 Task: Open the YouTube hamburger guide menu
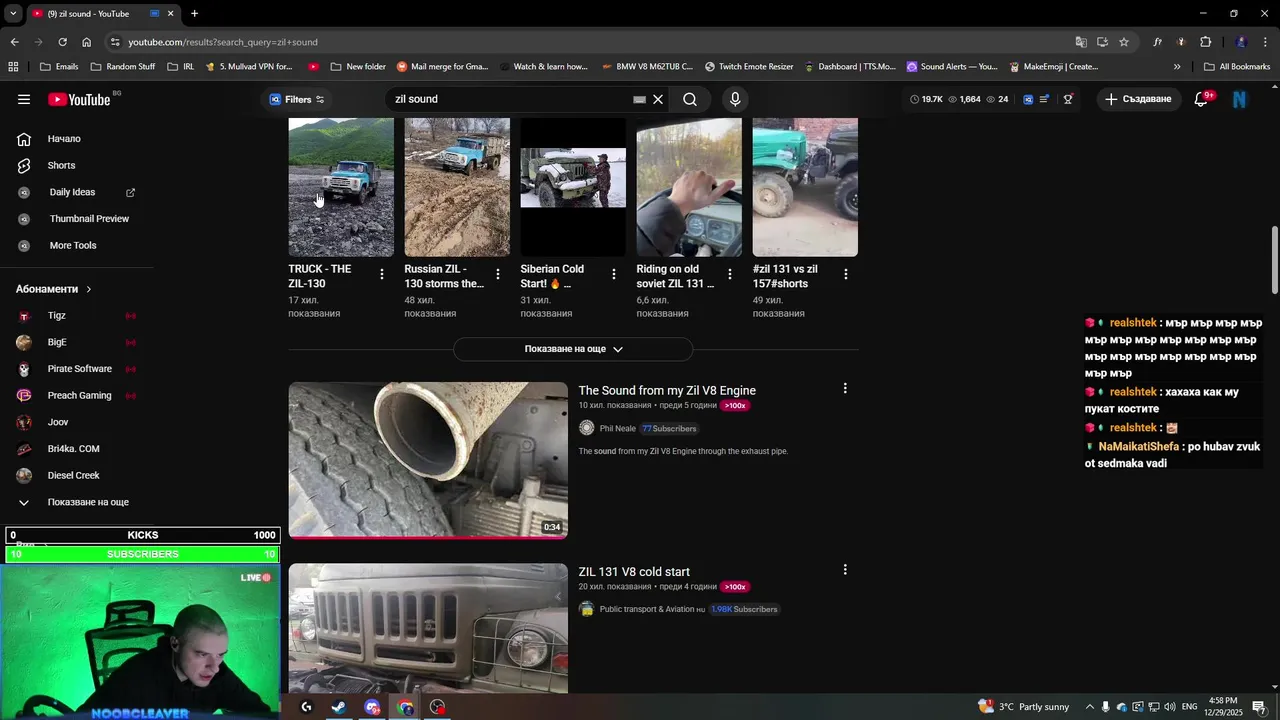point(24,99)
